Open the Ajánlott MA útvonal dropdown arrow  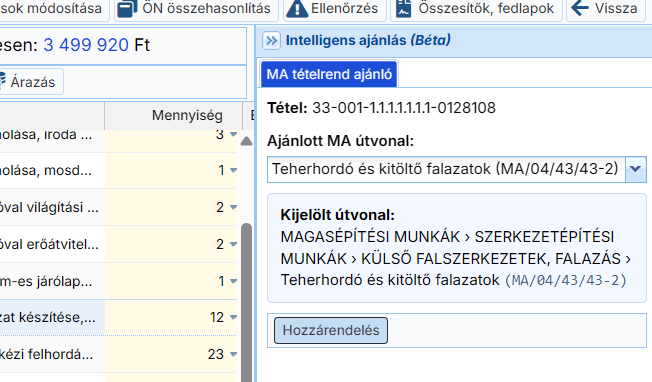click(635, 169)
